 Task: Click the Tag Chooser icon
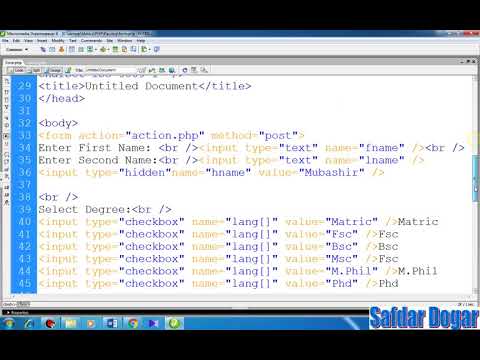point(157,49)
